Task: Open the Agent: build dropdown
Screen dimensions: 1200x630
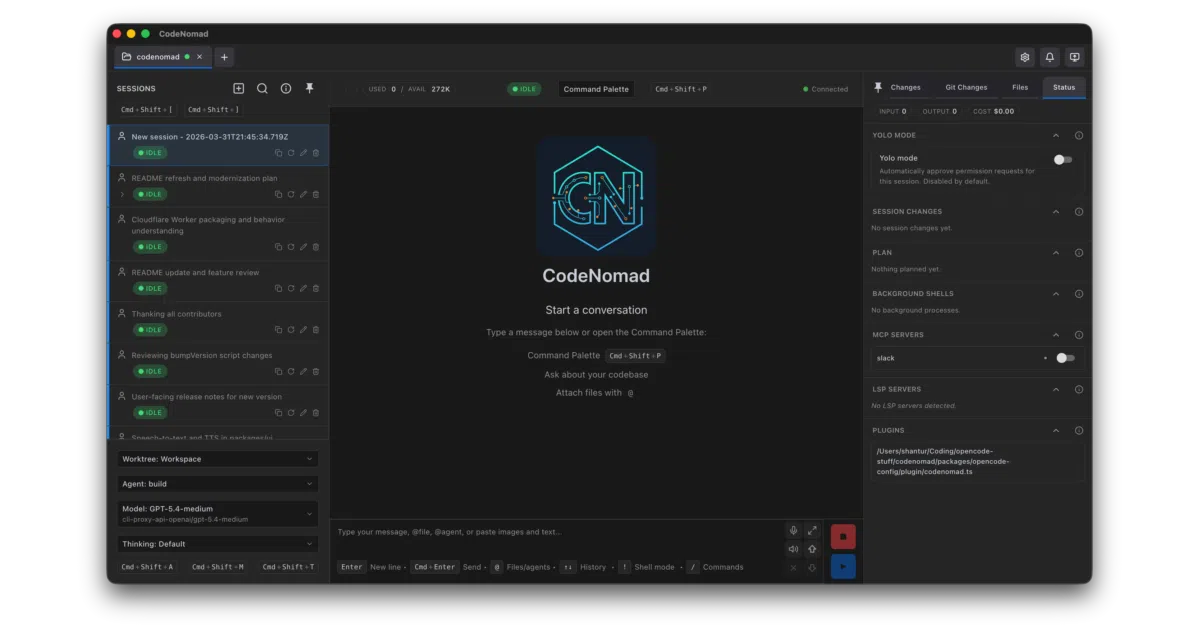Action: pyautogui.click(x=217, y=484)
